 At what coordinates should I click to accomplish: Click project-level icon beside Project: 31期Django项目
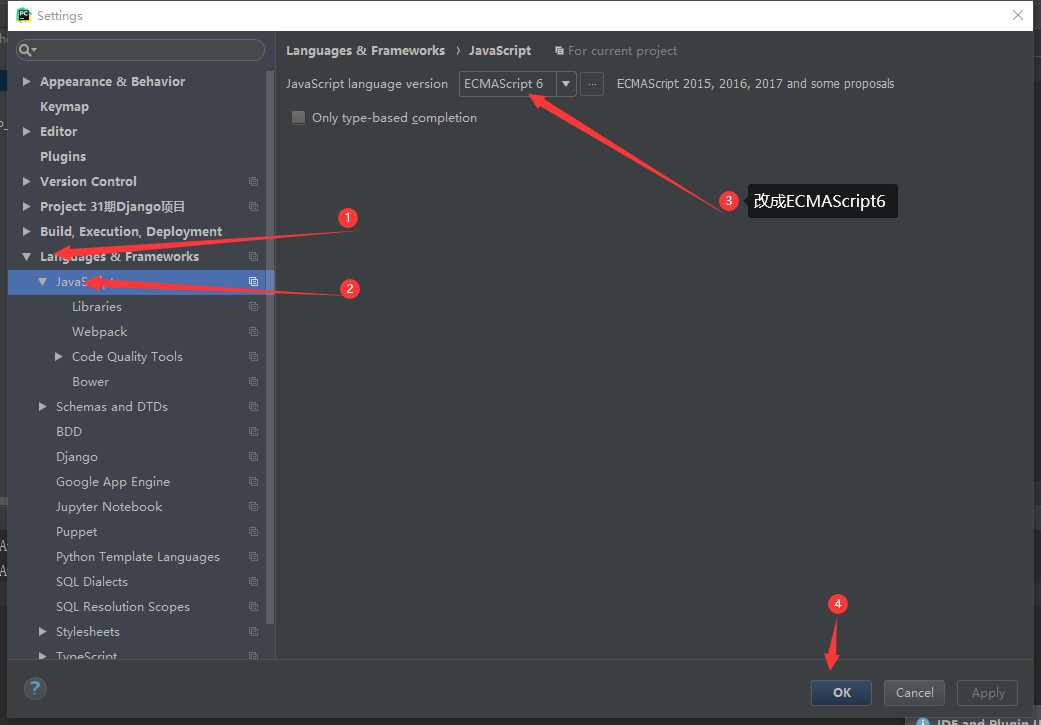tap(253, 206)
